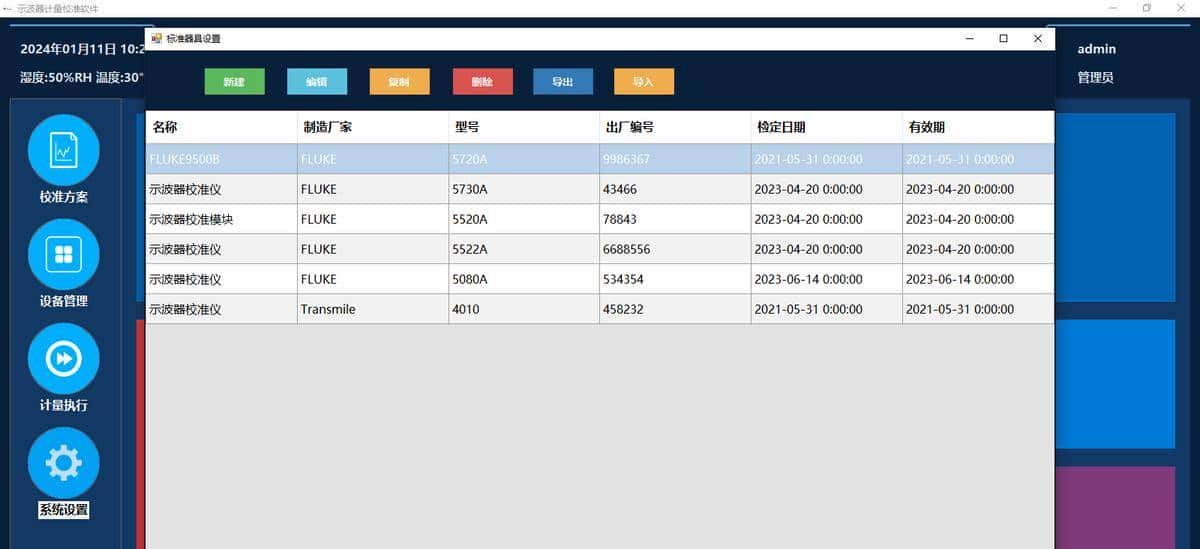
Task: Click the 标准器具设置 dialog title icon
Action: (x=156, y=38)
